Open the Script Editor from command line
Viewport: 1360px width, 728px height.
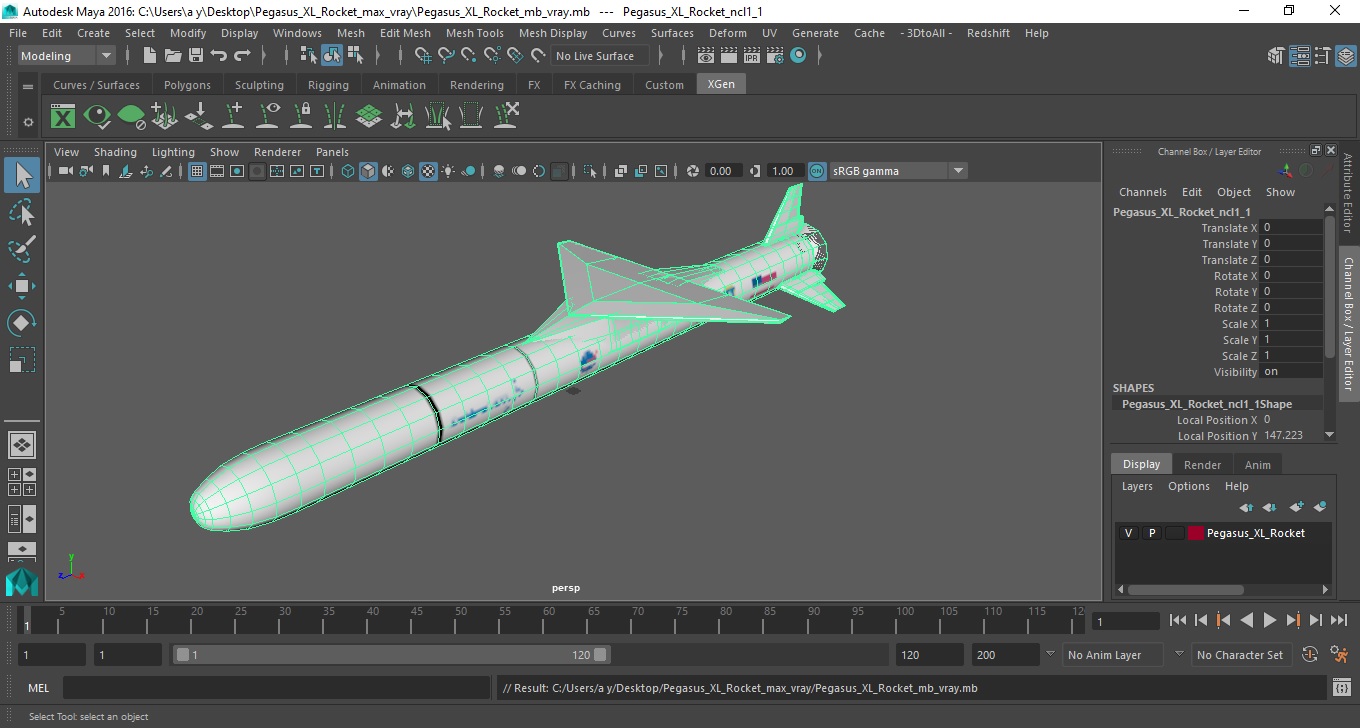[x=1342, y=688]
